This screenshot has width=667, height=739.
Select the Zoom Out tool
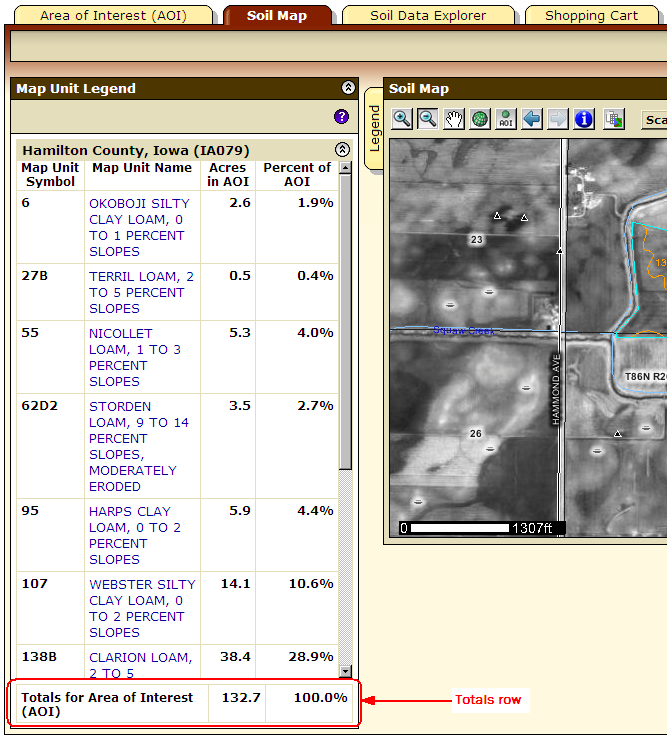click(428, 119)
